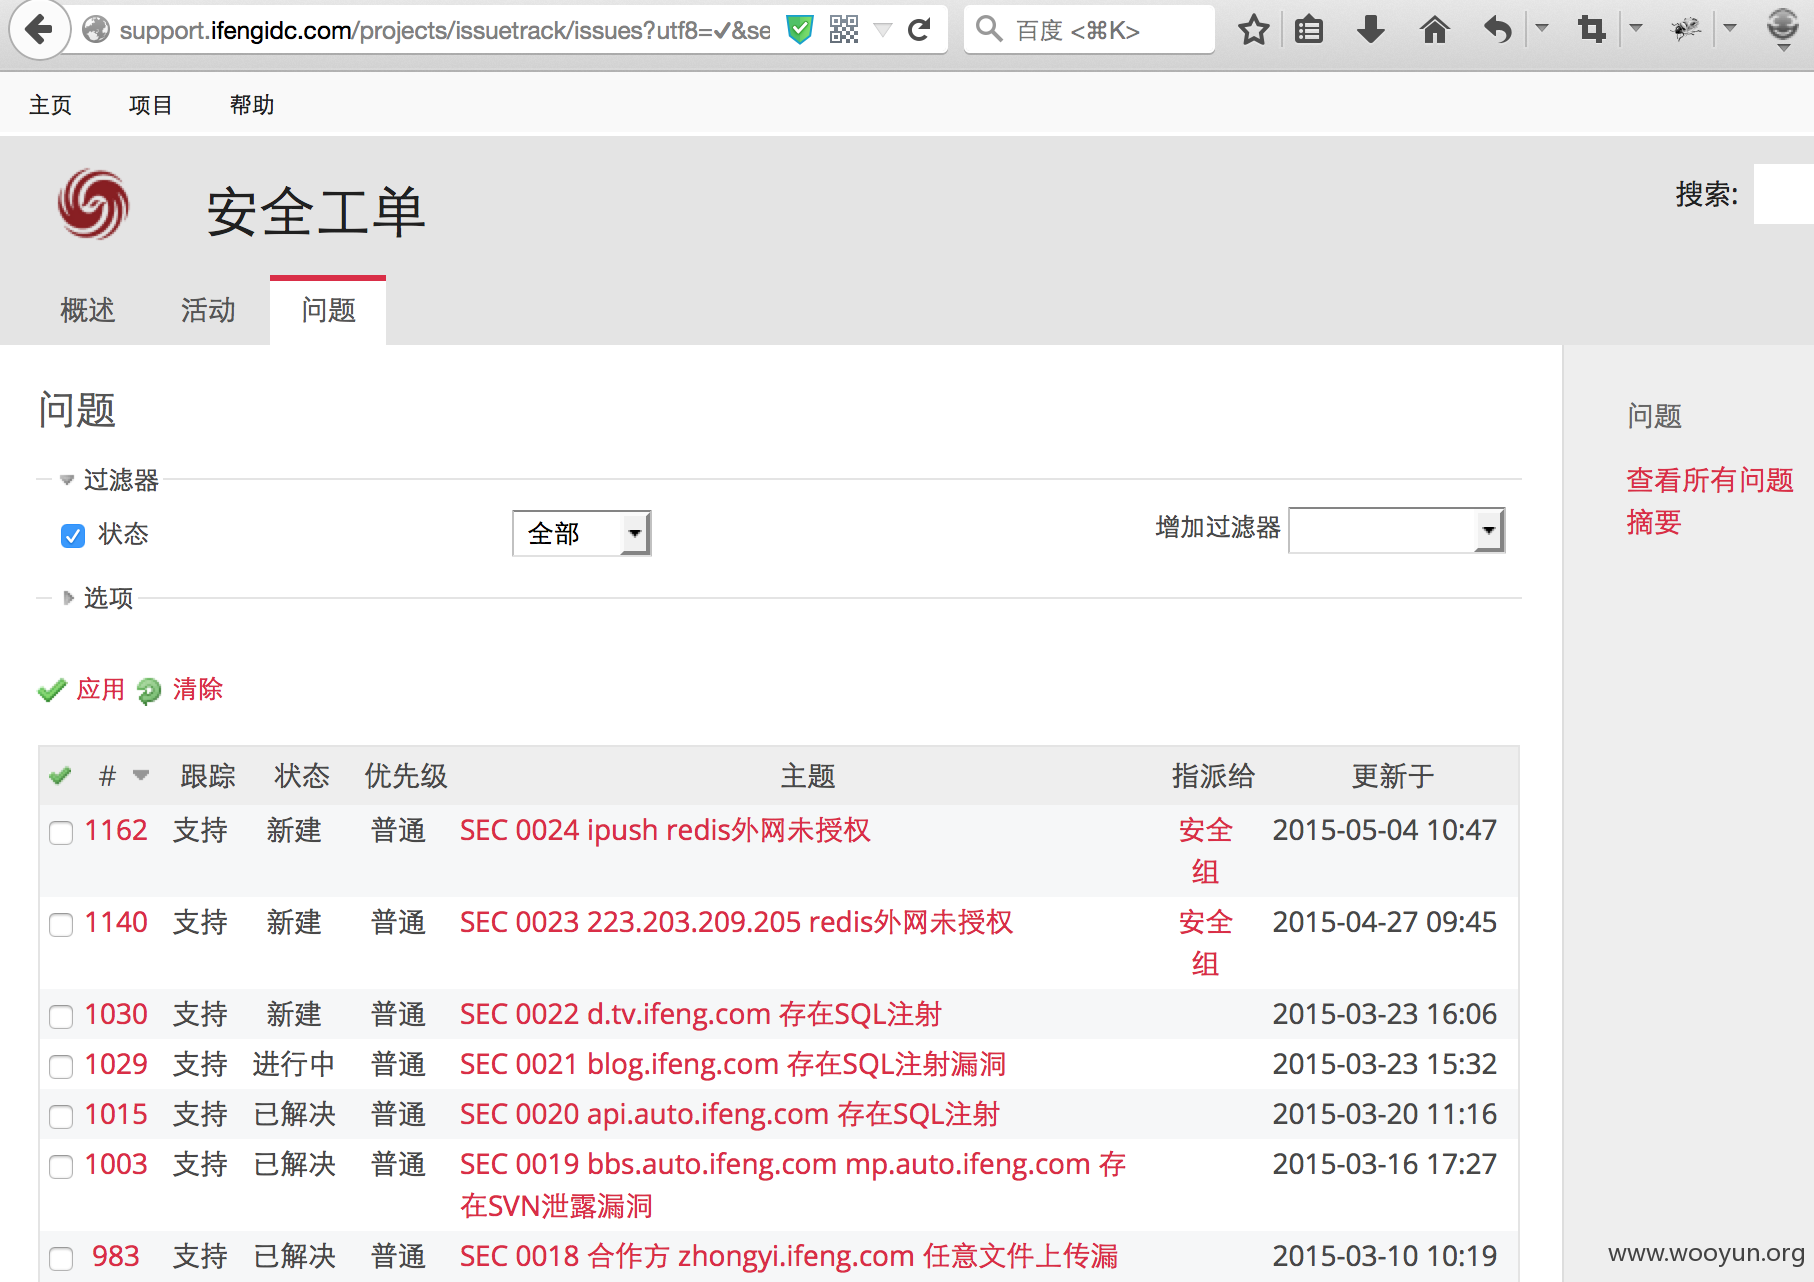The width and height of the screenshot is (1814, 1282).
Task: Click the undo curved arrow toolbar icon
Action: (x=1497, y=30)
